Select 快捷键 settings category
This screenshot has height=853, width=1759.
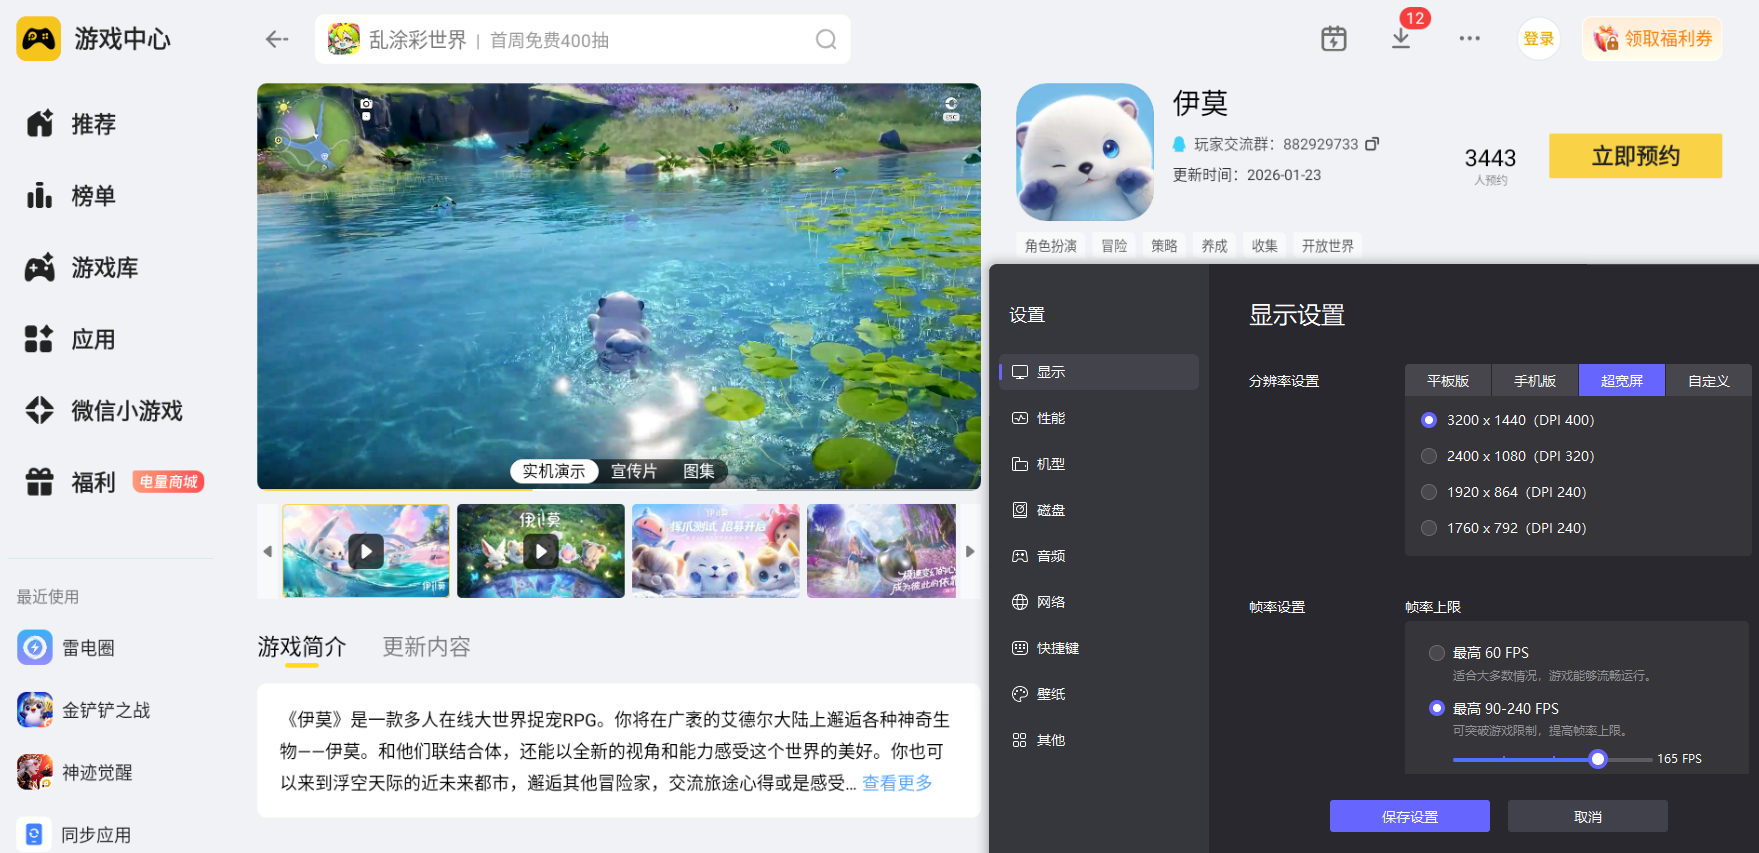(1099, 648)
